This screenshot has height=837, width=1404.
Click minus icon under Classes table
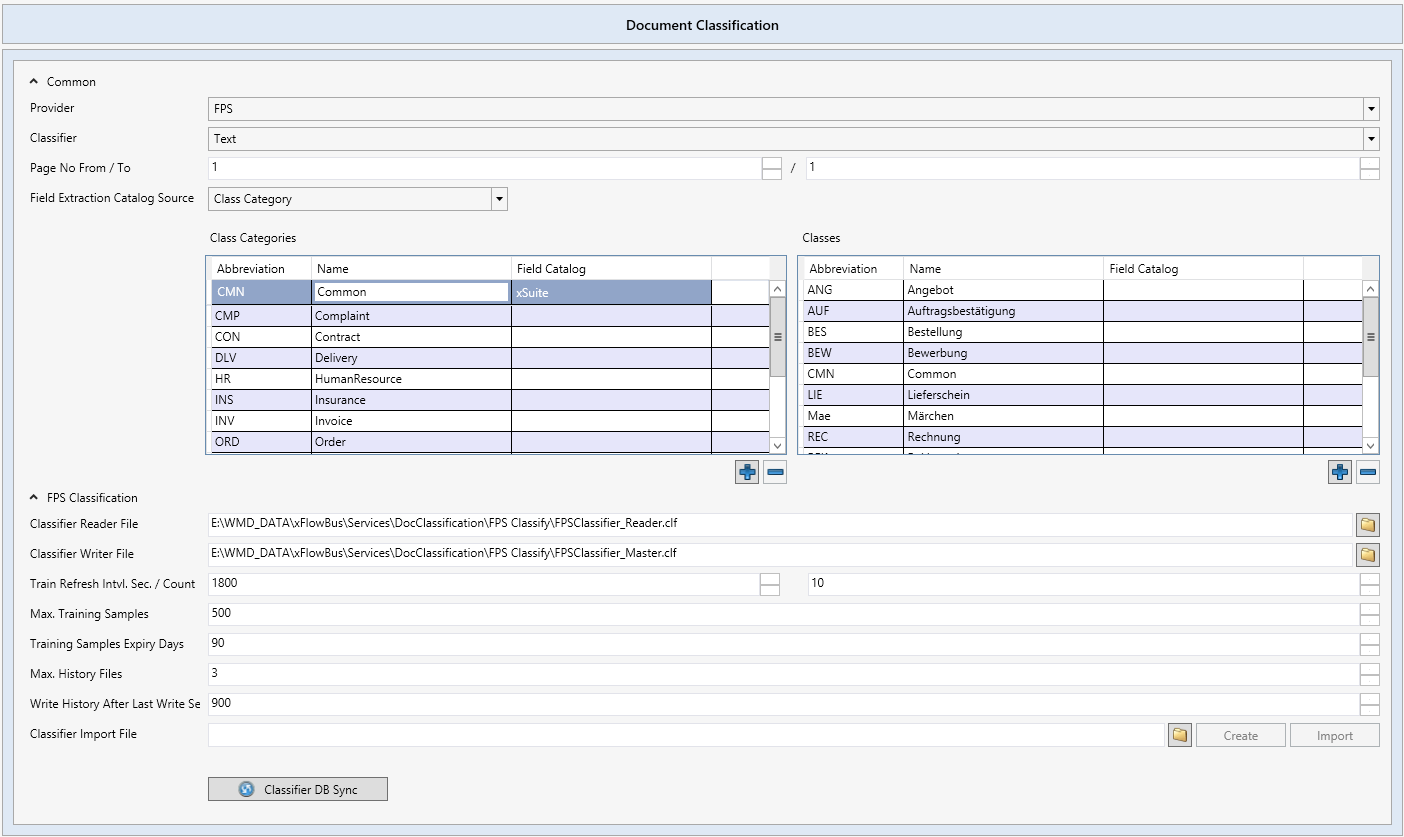click(x=1368, y=472)
